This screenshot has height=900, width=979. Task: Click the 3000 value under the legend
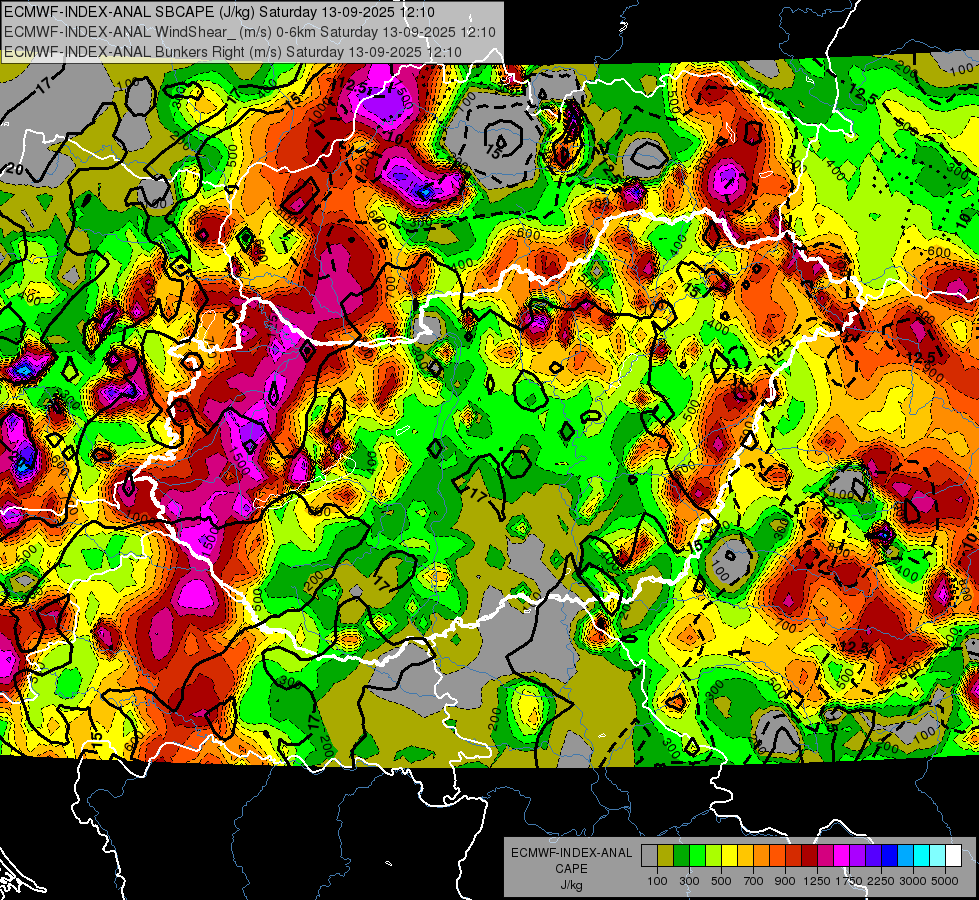coord(913,881)
